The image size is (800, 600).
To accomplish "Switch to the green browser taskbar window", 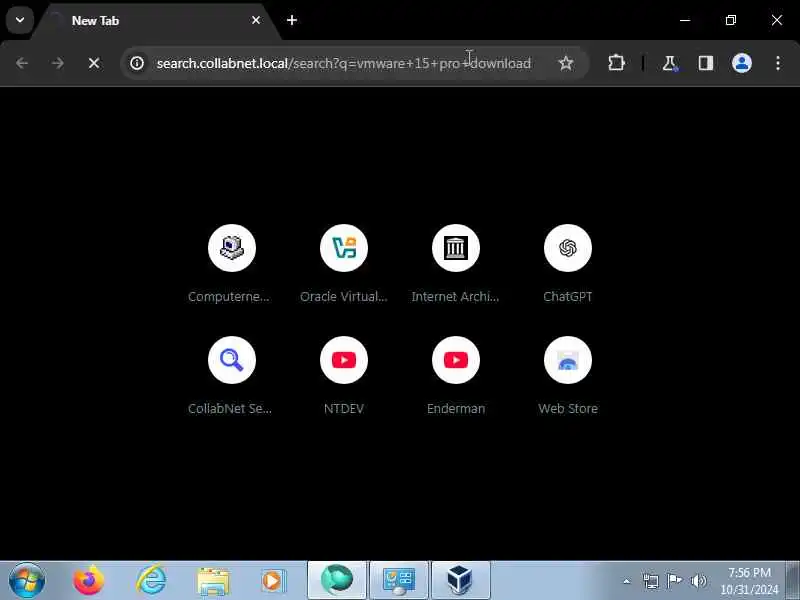I will coord(337,581).
